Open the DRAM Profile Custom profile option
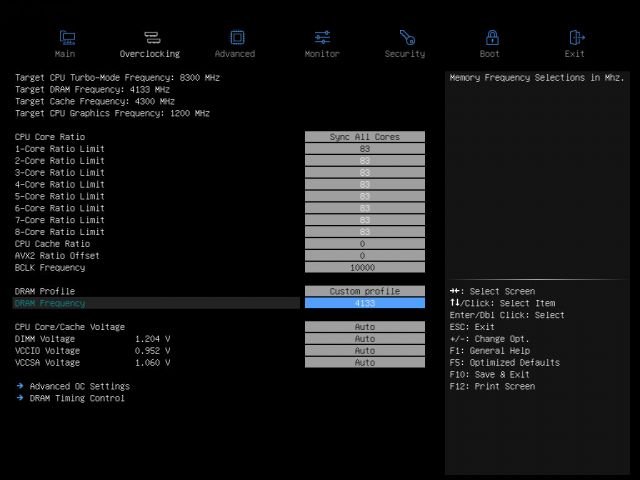Viewport: 640px width, 480px height. coord(365,291)
